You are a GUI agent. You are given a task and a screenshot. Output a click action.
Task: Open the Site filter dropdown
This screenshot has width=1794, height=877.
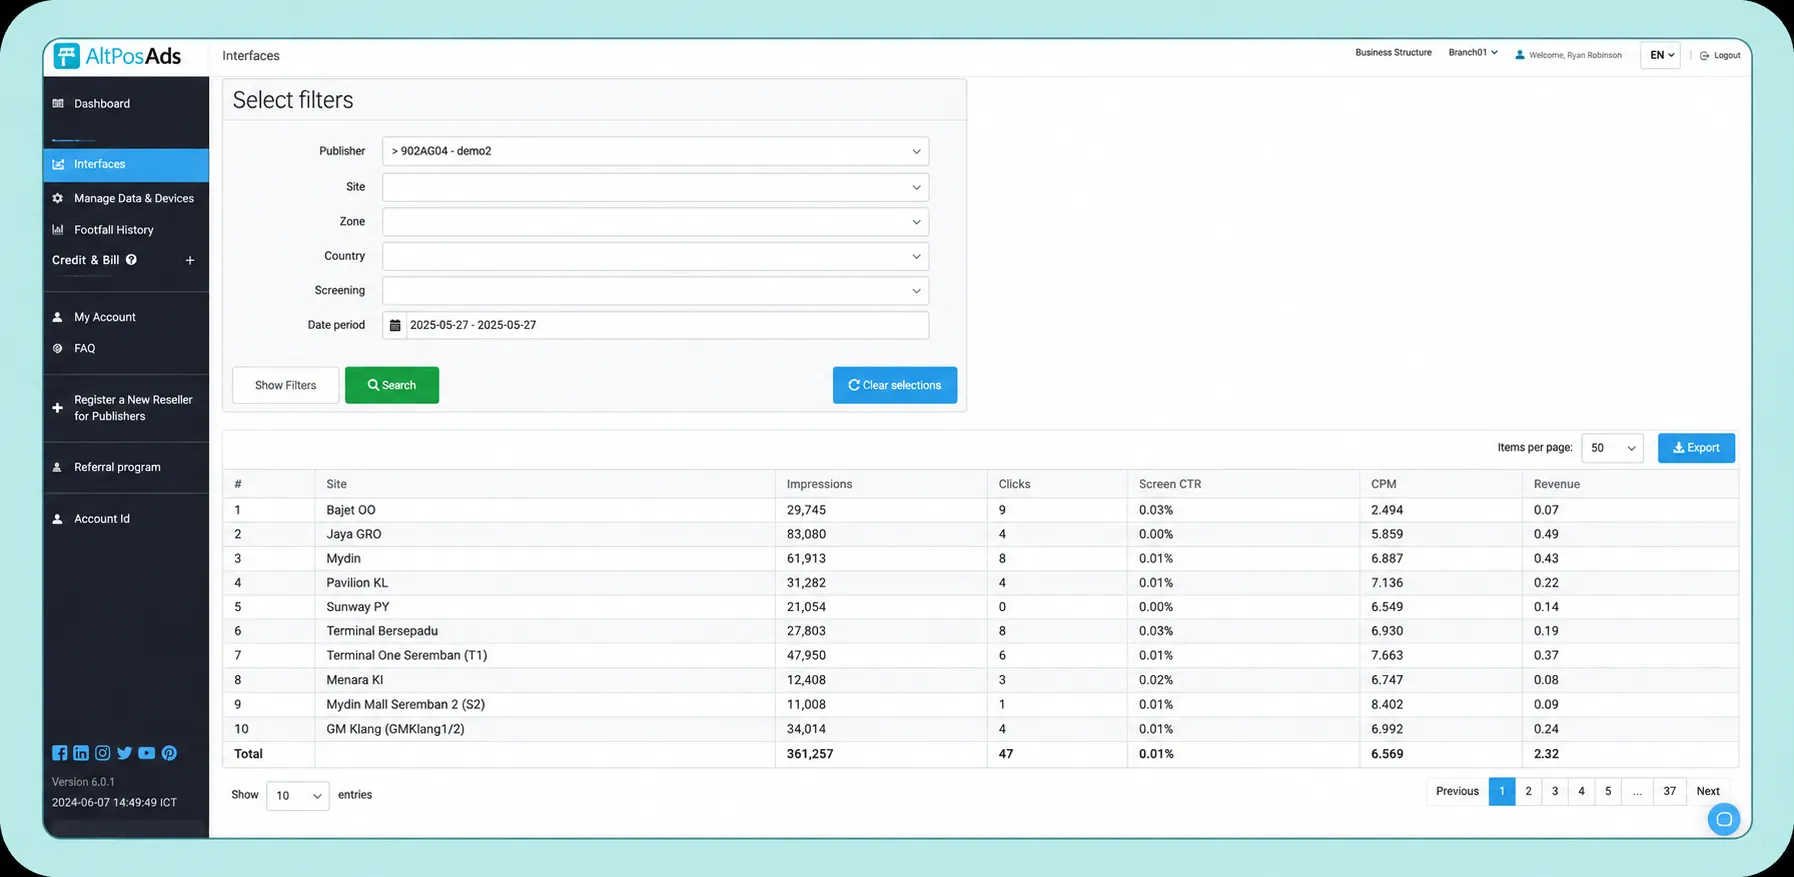(655, 187)
